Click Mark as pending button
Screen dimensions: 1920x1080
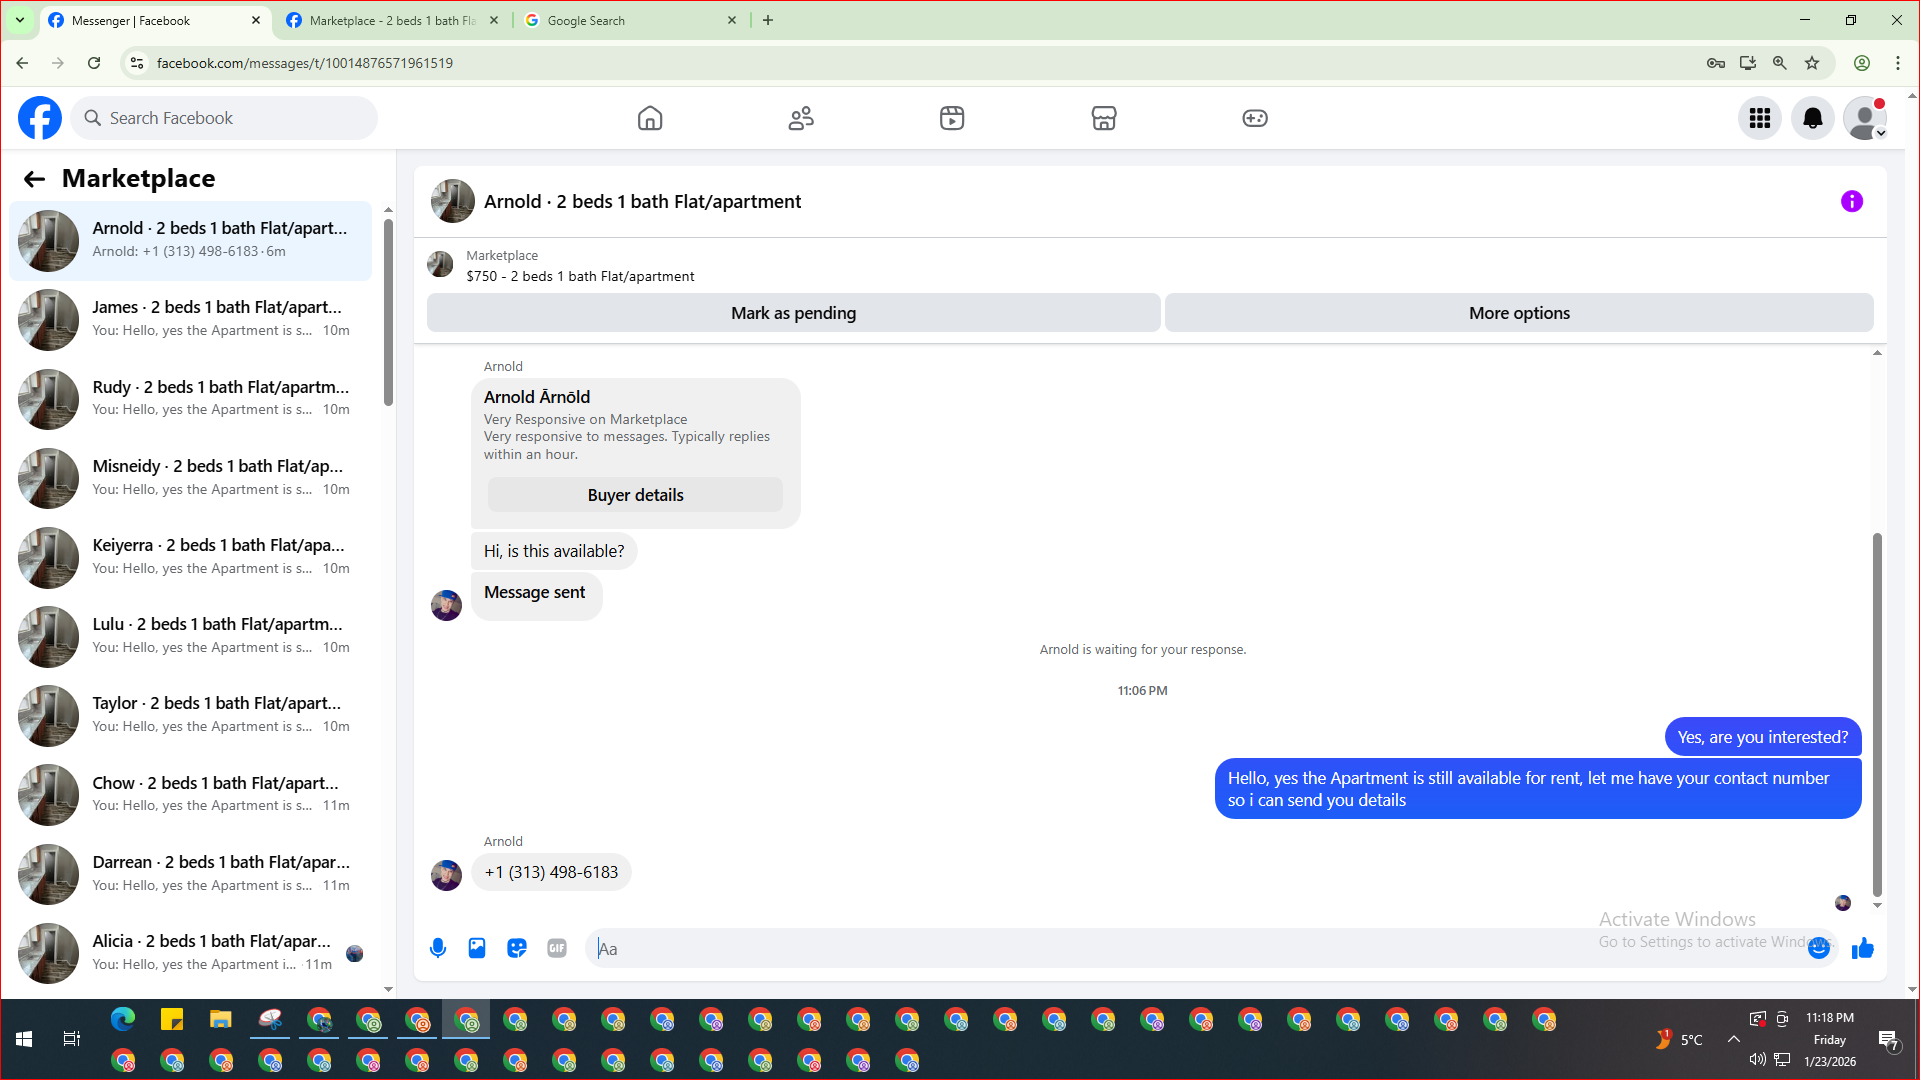pyautogui.click(x=793, y=313)
